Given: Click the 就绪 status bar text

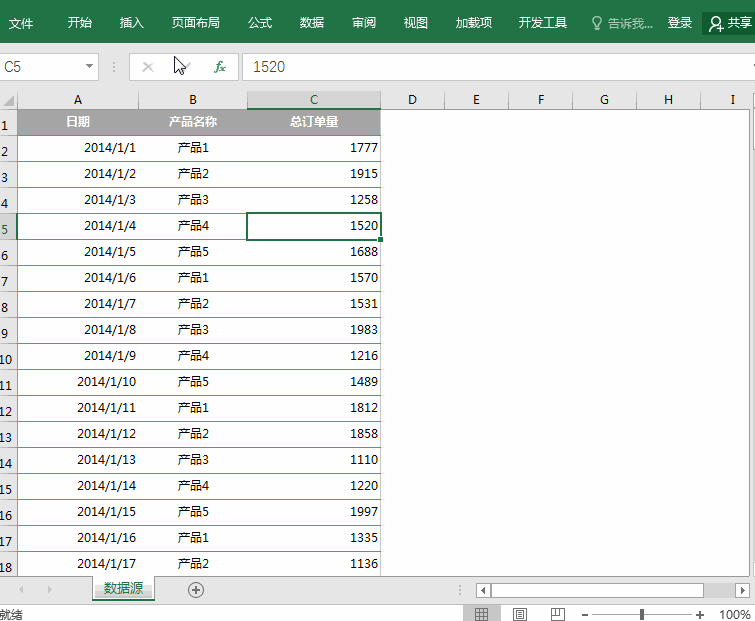Looking at the screenshot, I should 11,615.
